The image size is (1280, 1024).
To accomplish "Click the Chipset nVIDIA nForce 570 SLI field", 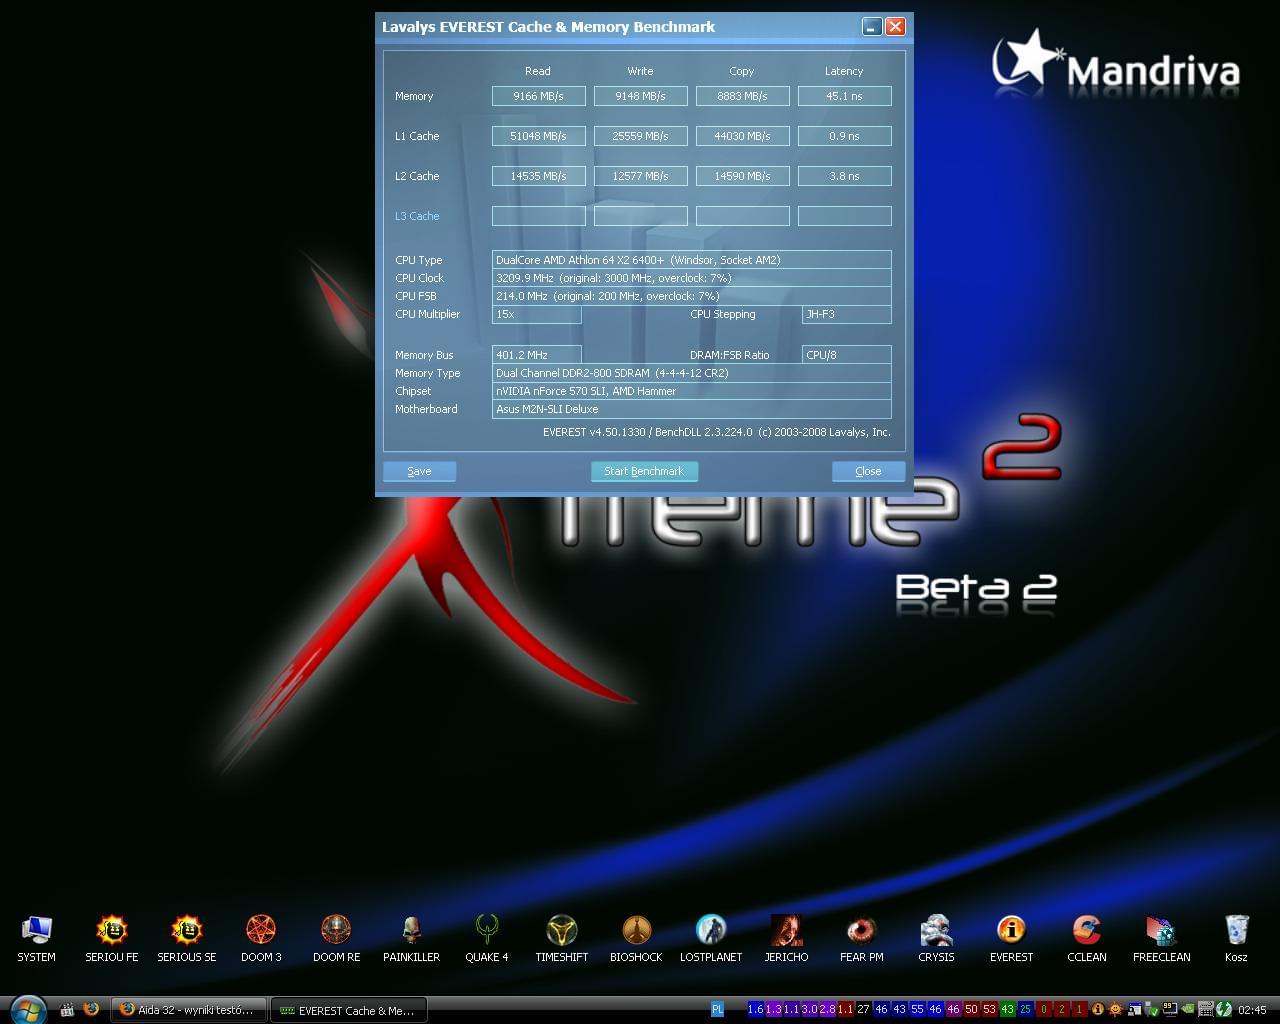I will coord(691,391).
